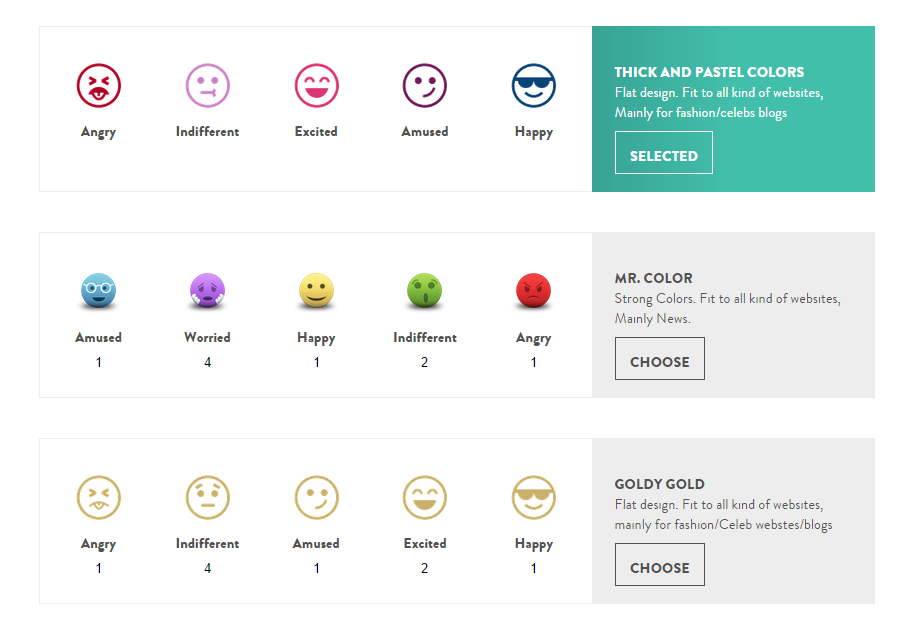The image size is (906, 630).
Task: Click the gold Indifferent emoji icon
Action: pos(207,498)
